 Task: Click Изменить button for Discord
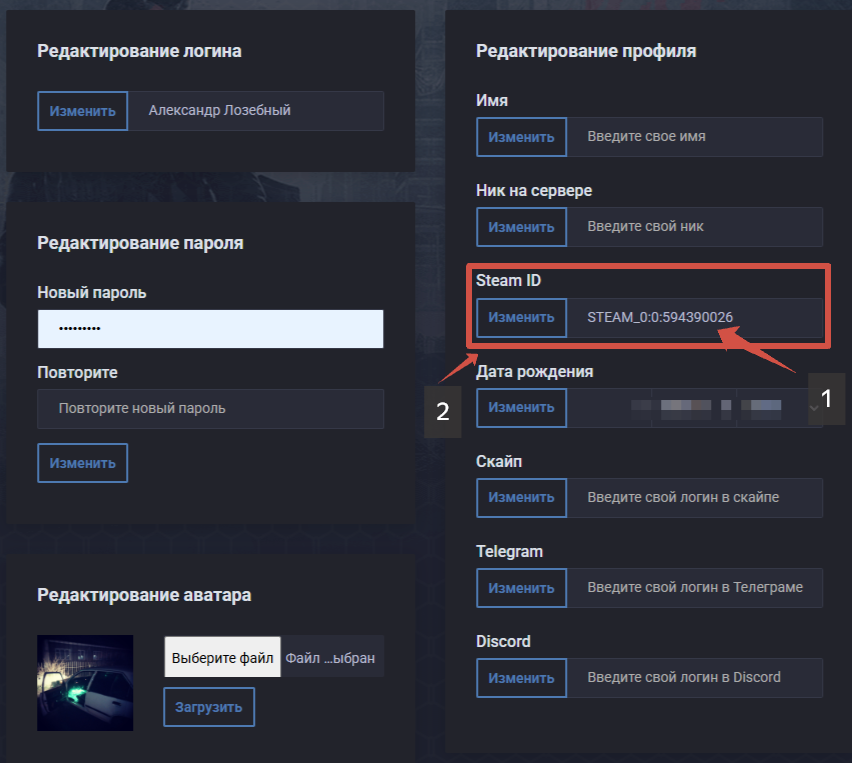pos(522,678)
